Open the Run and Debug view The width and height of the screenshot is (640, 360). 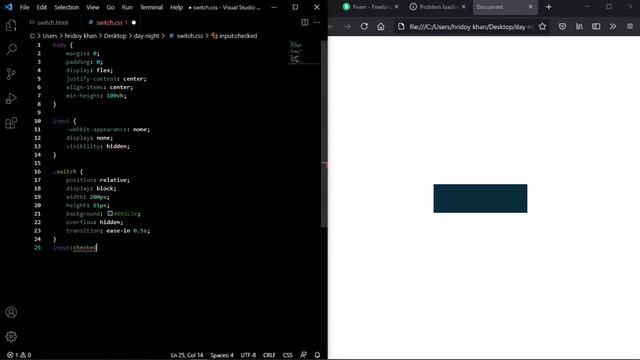[x=11, y=98]
